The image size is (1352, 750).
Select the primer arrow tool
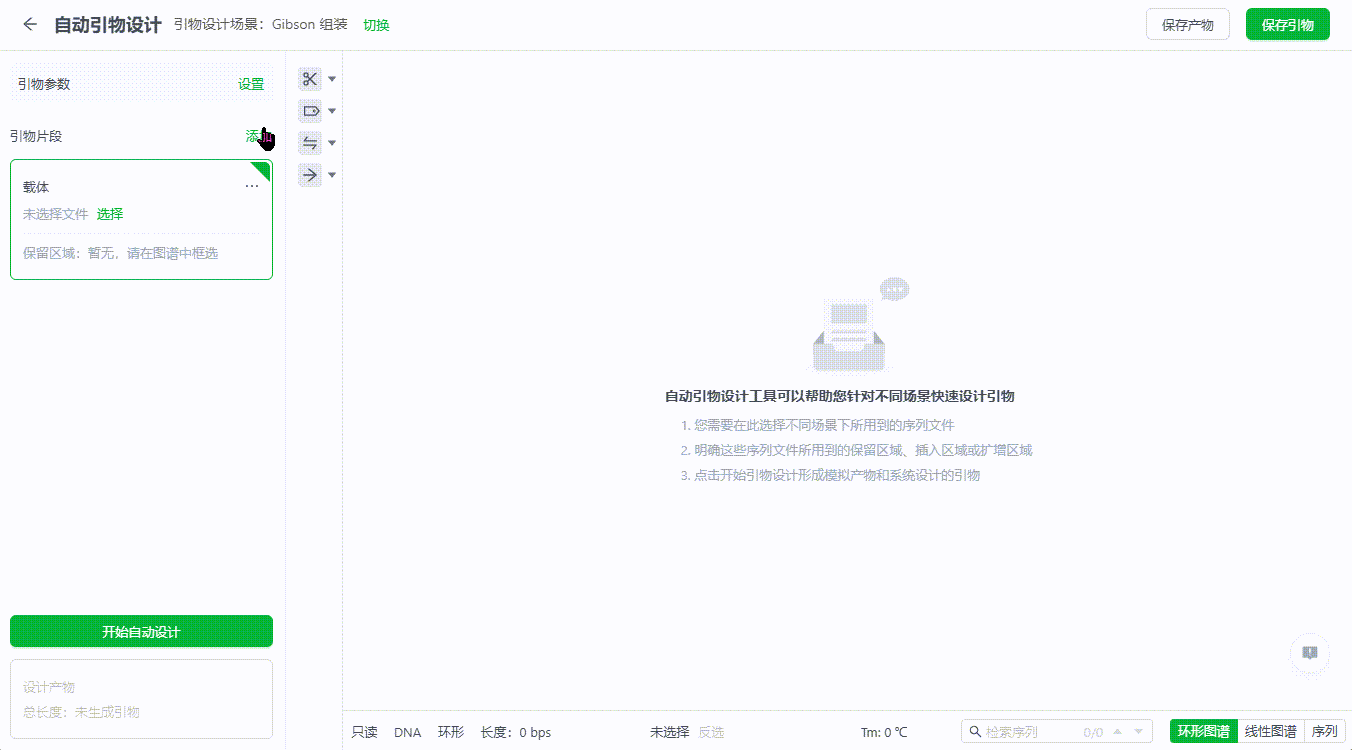click(310, 175)
